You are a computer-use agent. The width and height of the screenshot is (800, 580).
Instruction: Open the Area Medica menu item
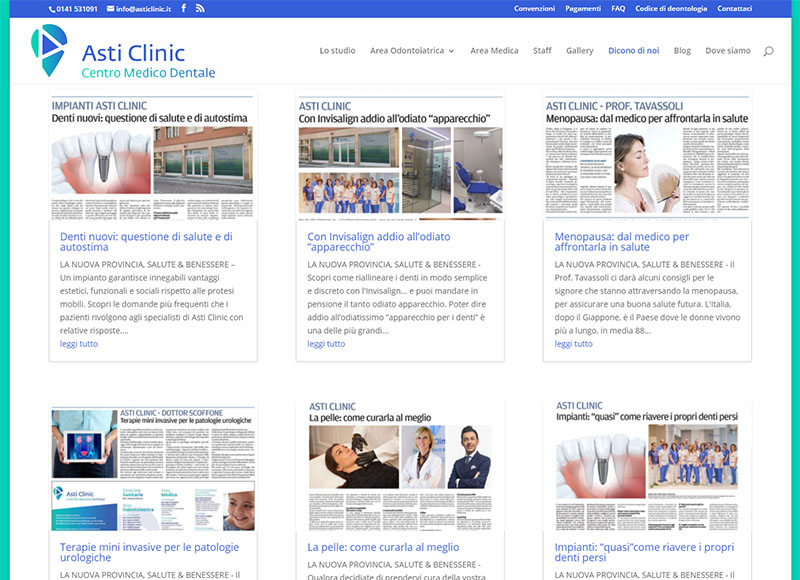coord(494,51)
